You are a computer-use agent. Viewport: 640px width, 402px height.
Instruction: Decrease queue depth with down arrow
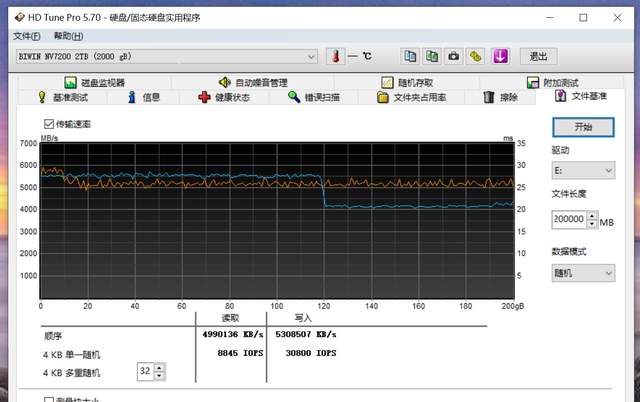coord(159,376)
